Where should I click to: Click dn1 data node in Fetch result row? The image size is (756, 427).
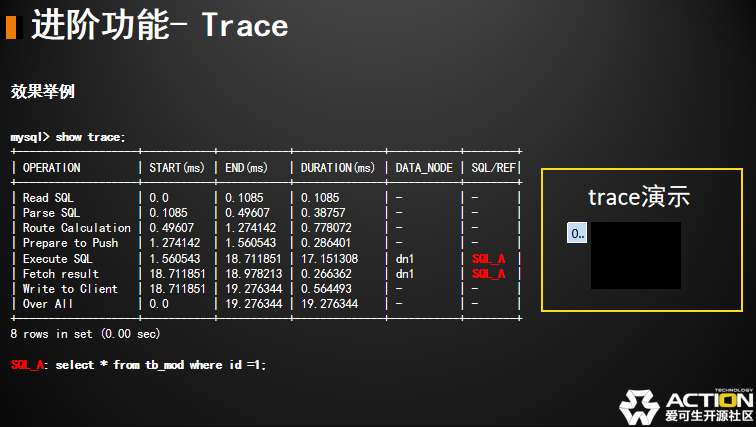click(x=405, y=274)
